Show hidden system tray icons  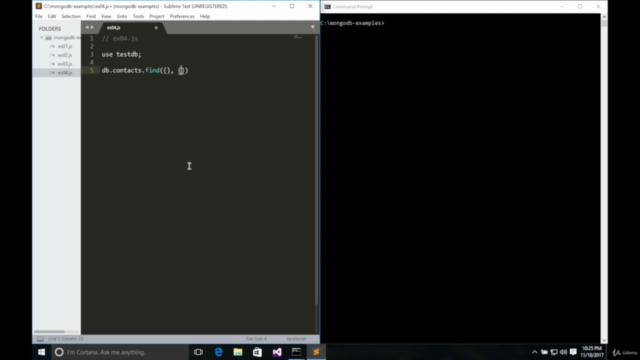(534, 352)
